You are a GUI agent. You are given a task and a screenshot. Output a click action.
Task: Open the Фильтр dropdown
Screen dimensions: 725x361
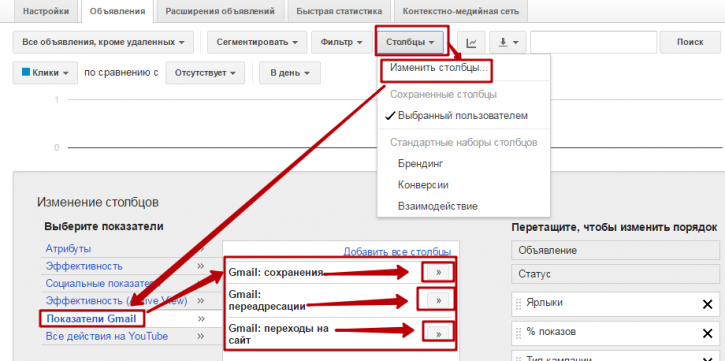click(342, 43)
